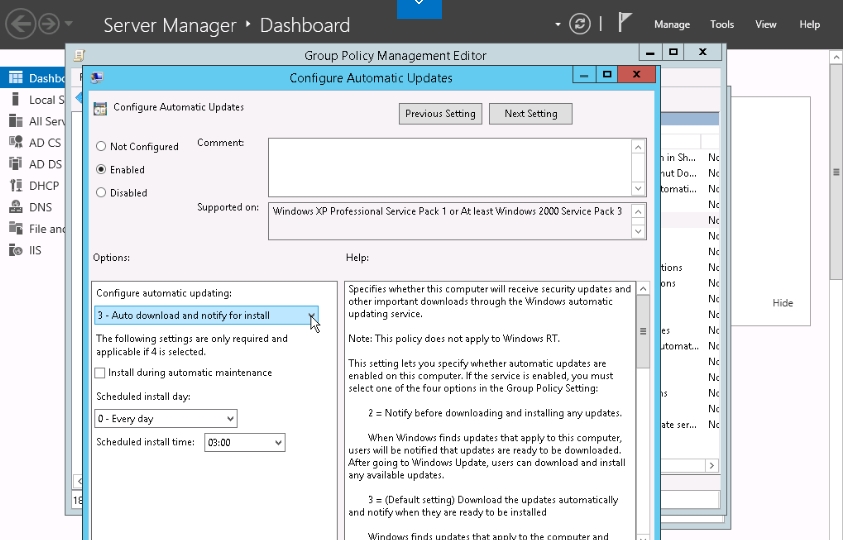Viewport: 848px width, 540px height.
Task: Select the Disabled radio button
Action: pos(101,193)
